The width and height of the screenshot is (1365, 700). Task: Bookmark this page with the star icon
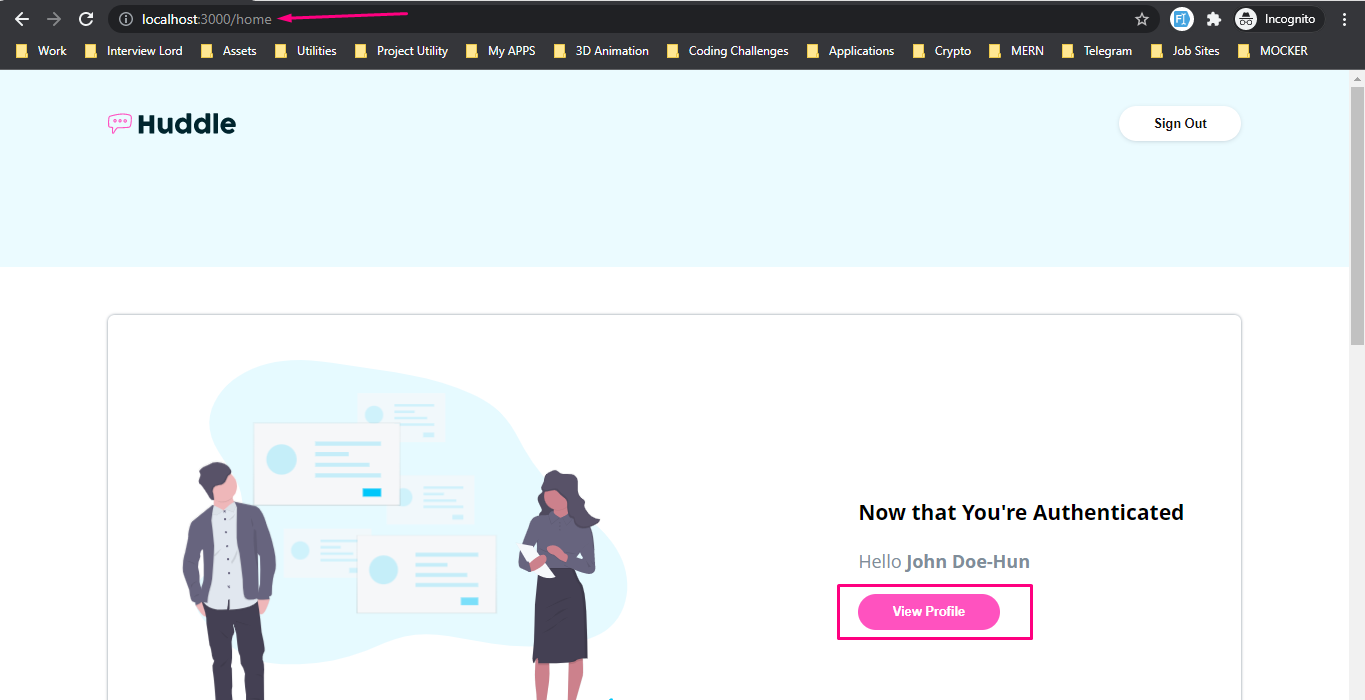1142,19
